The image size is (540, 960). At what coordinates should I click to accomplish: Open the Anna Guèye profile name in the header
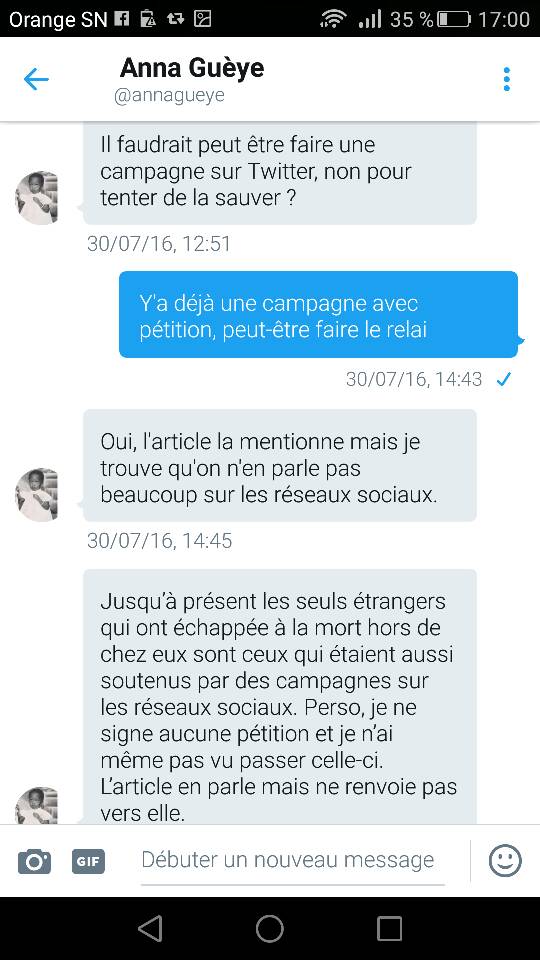coord(192,68)
